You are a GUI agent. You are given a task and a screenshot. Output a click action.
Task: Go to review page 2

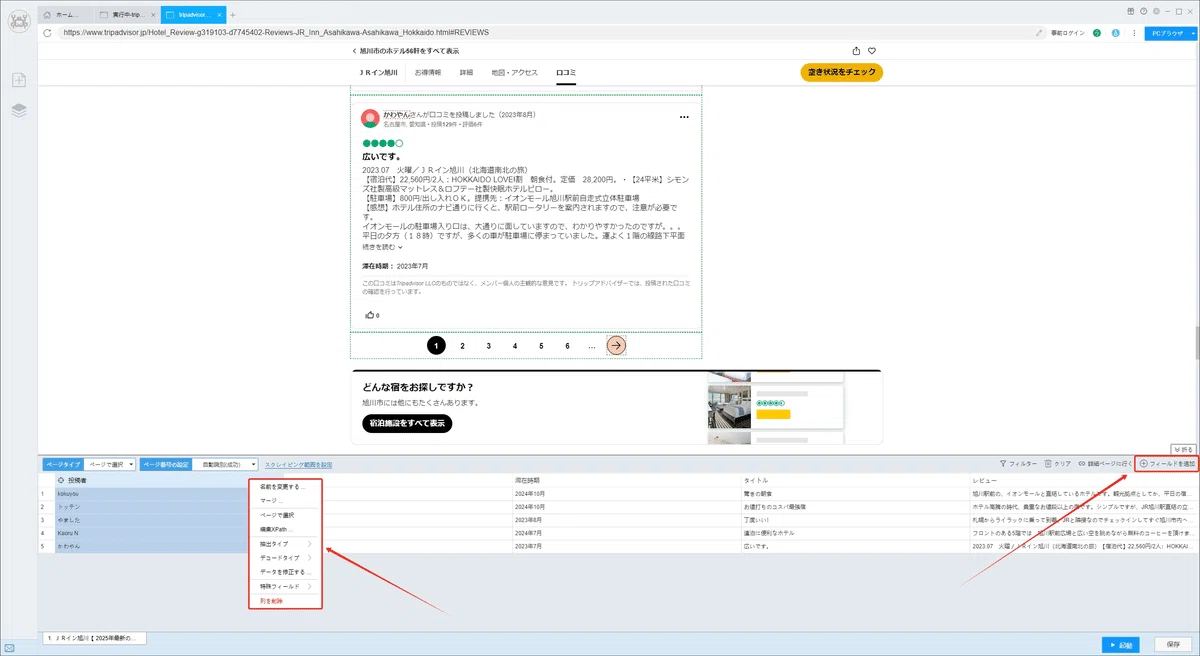(x=462, y=345)
